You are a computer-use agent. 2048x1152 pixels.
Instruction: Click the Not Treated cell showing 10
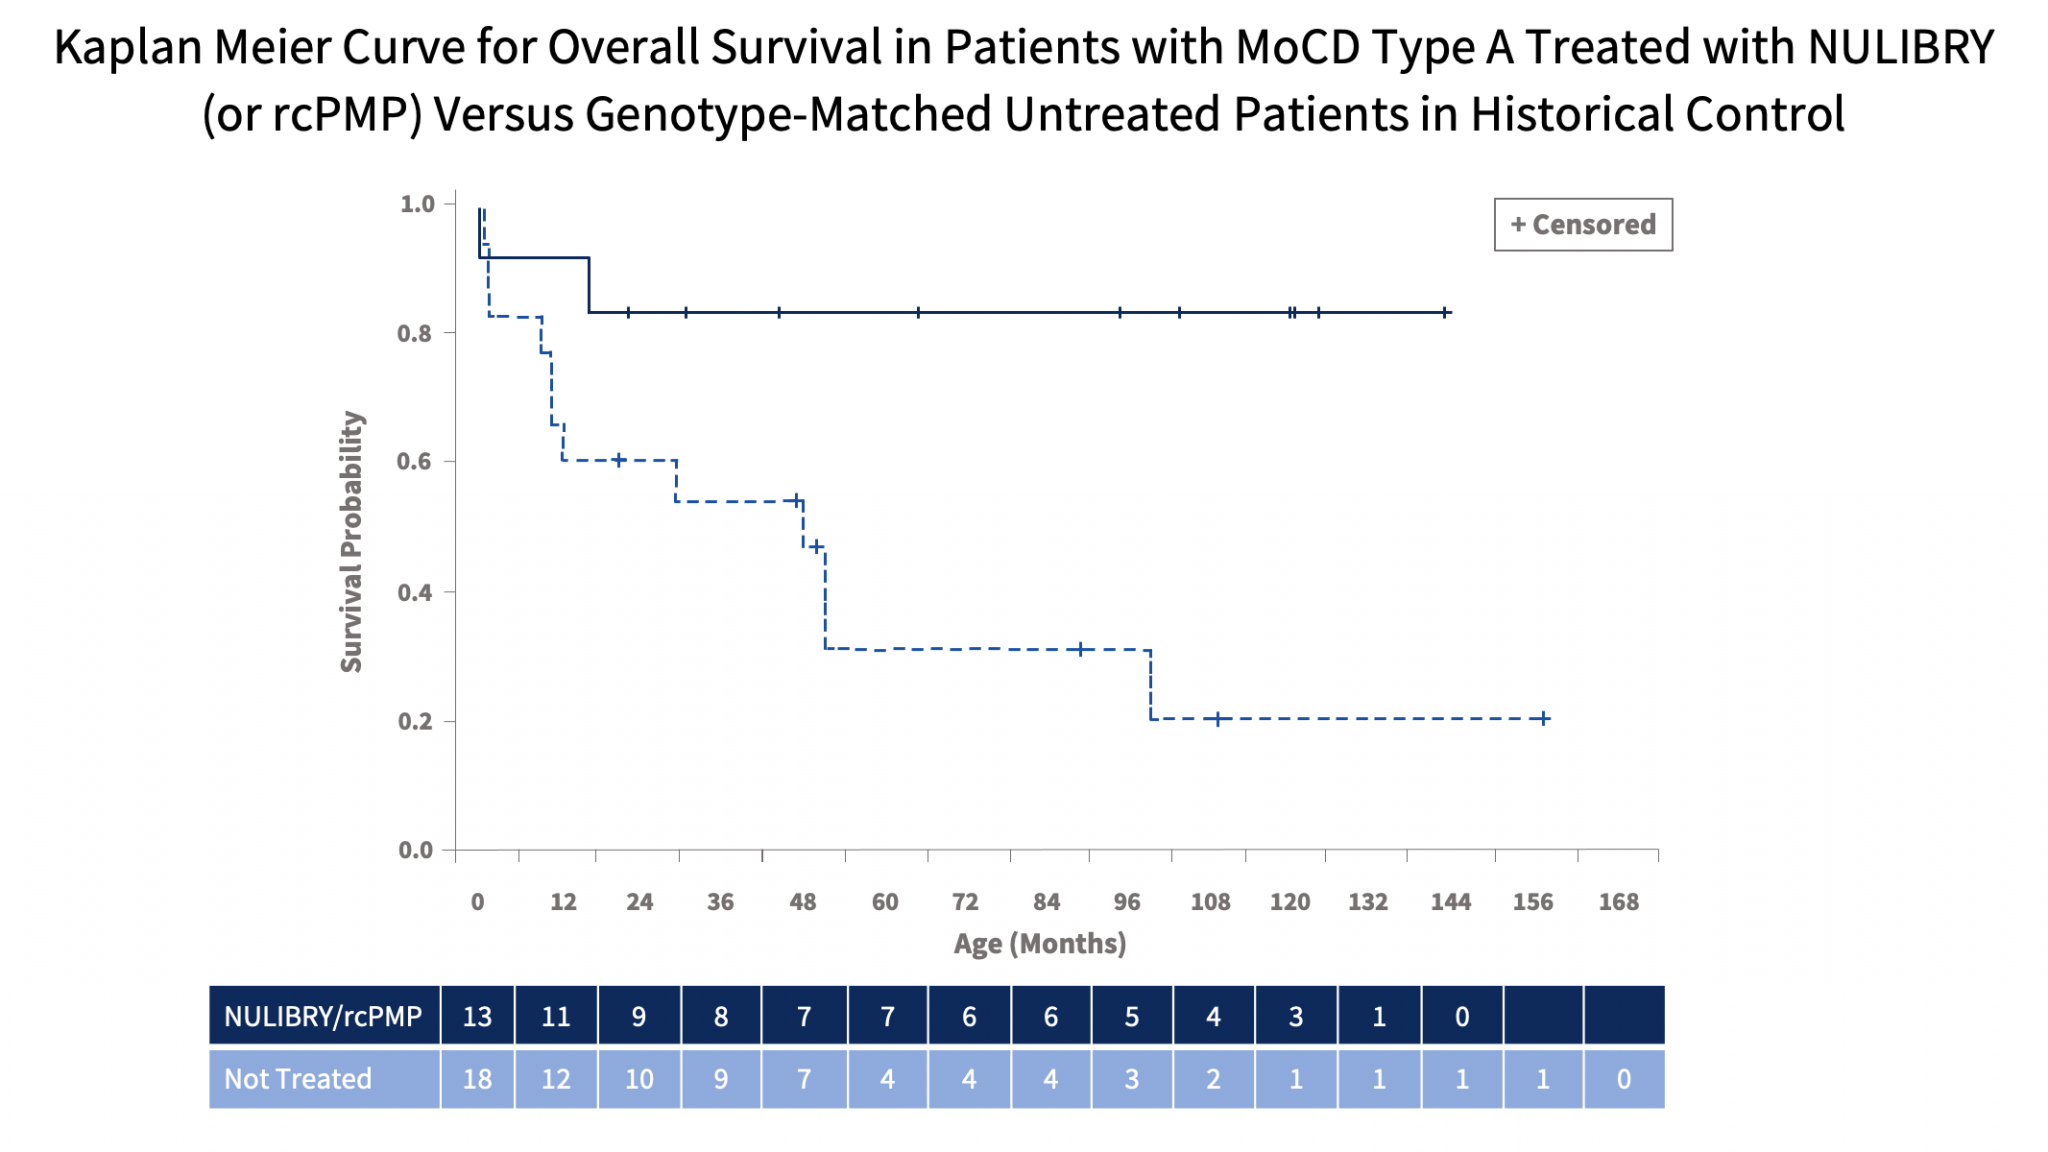click(639, 1079)
